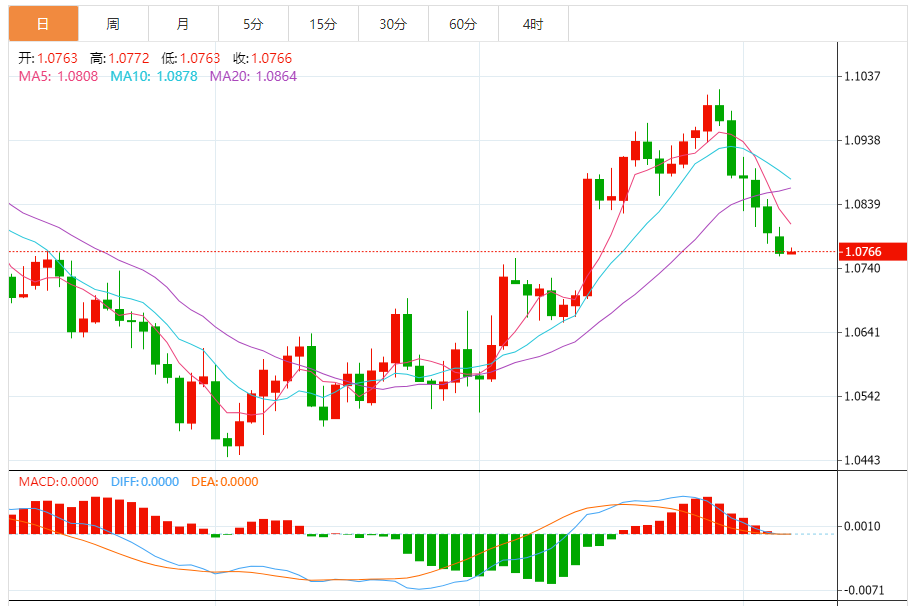Screen dimensions: 916x606
Task: Click the 1.1037 price axis label
Action: pos(862,76)
